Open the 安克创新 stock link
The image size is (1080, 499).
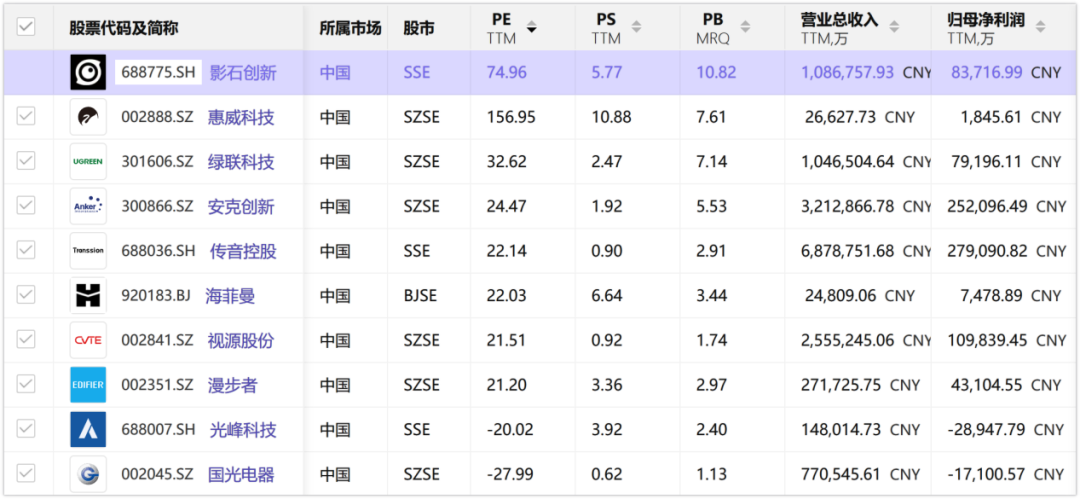pos(241,207)
